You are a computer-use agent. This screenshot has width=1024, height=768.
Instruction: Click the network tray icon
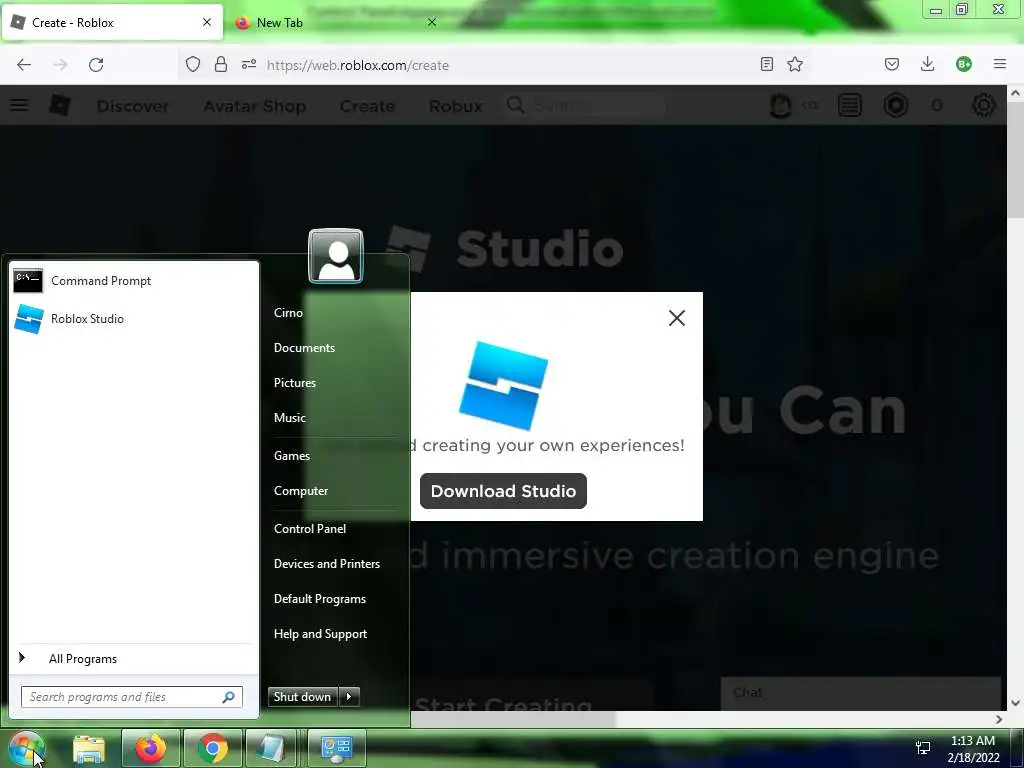coord(923,748)
